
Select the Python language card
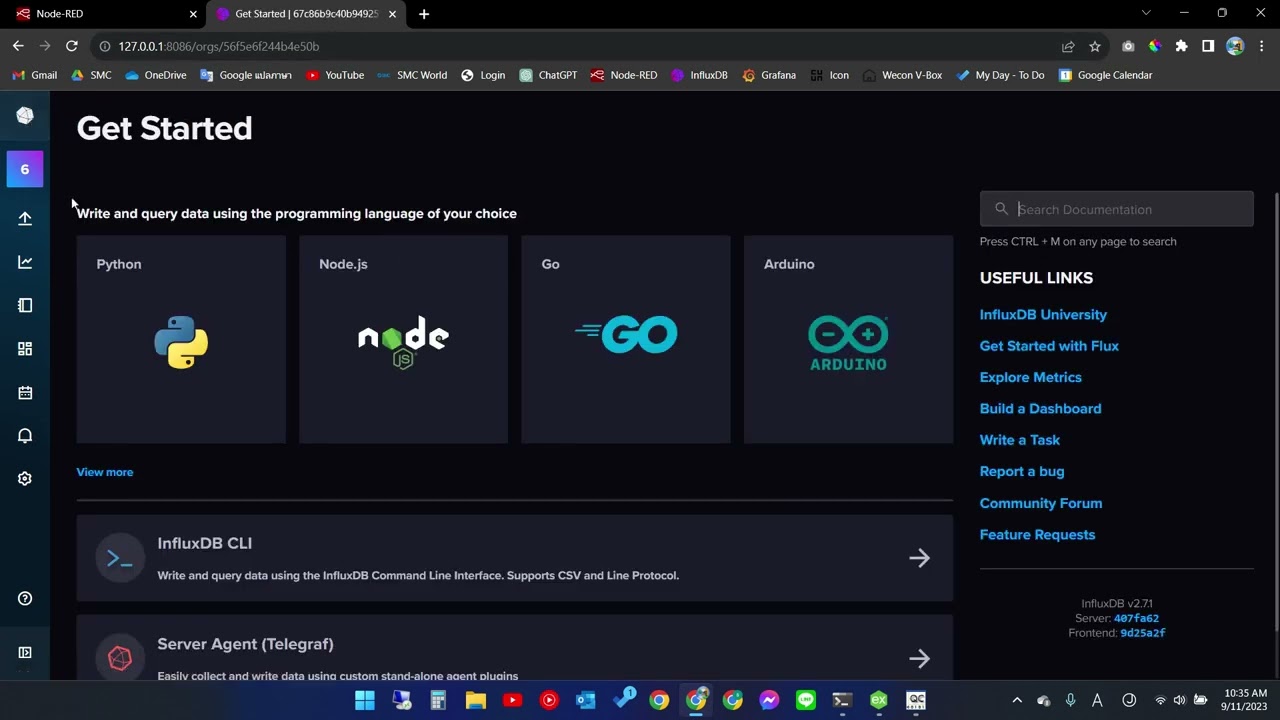point(181,339)
